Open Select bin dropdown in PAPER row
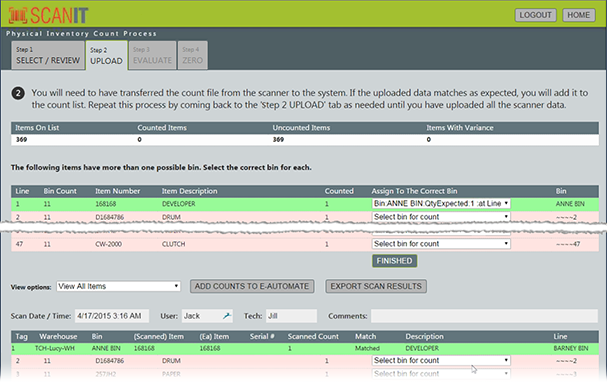607x382 pixels. (x=441, y=373)
